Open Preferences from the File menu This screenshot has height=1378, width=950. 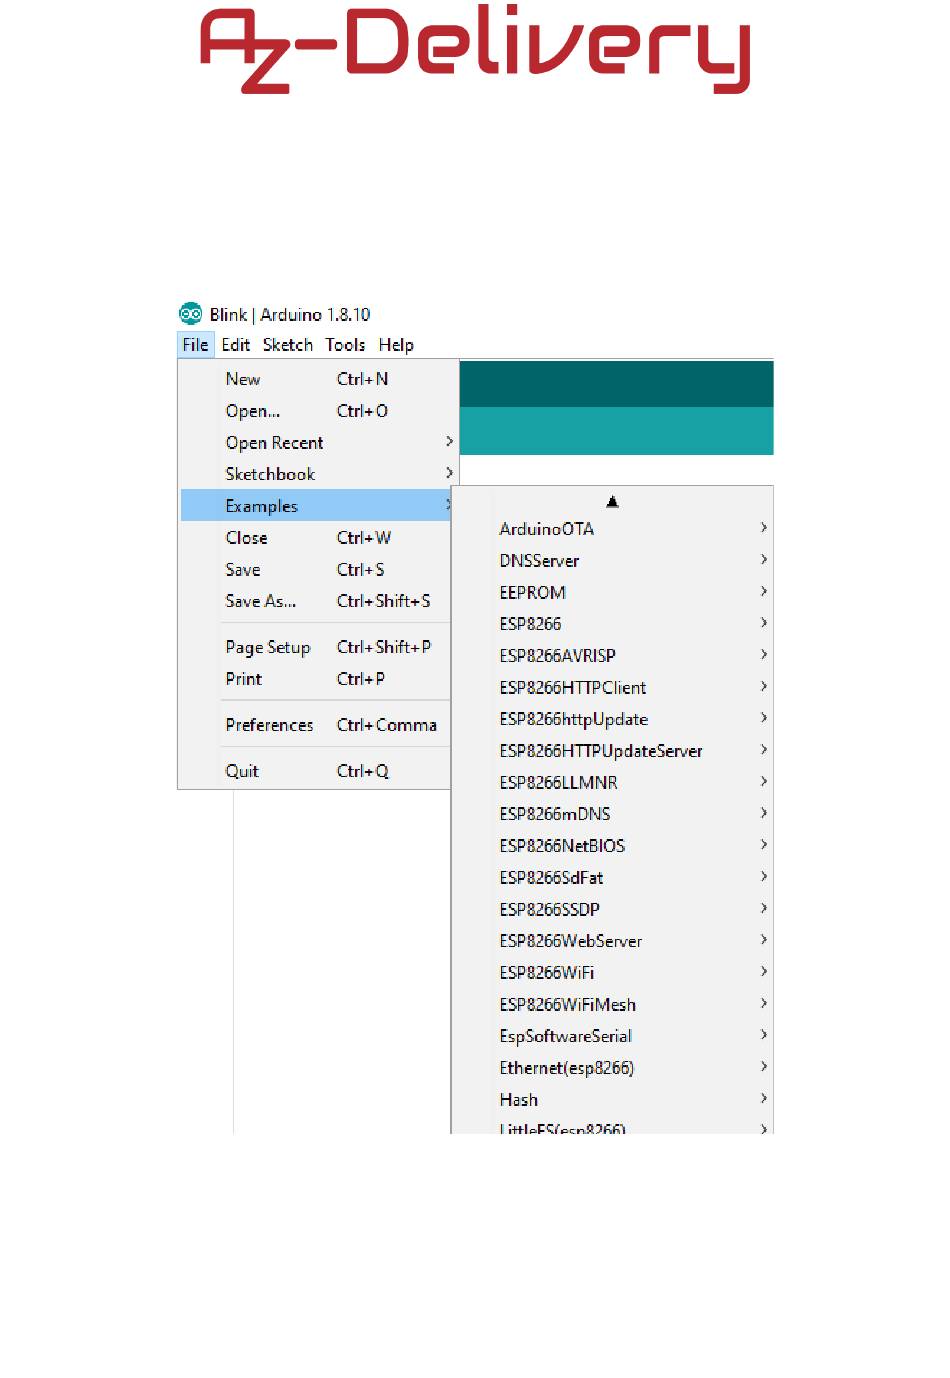coord(316,725)
